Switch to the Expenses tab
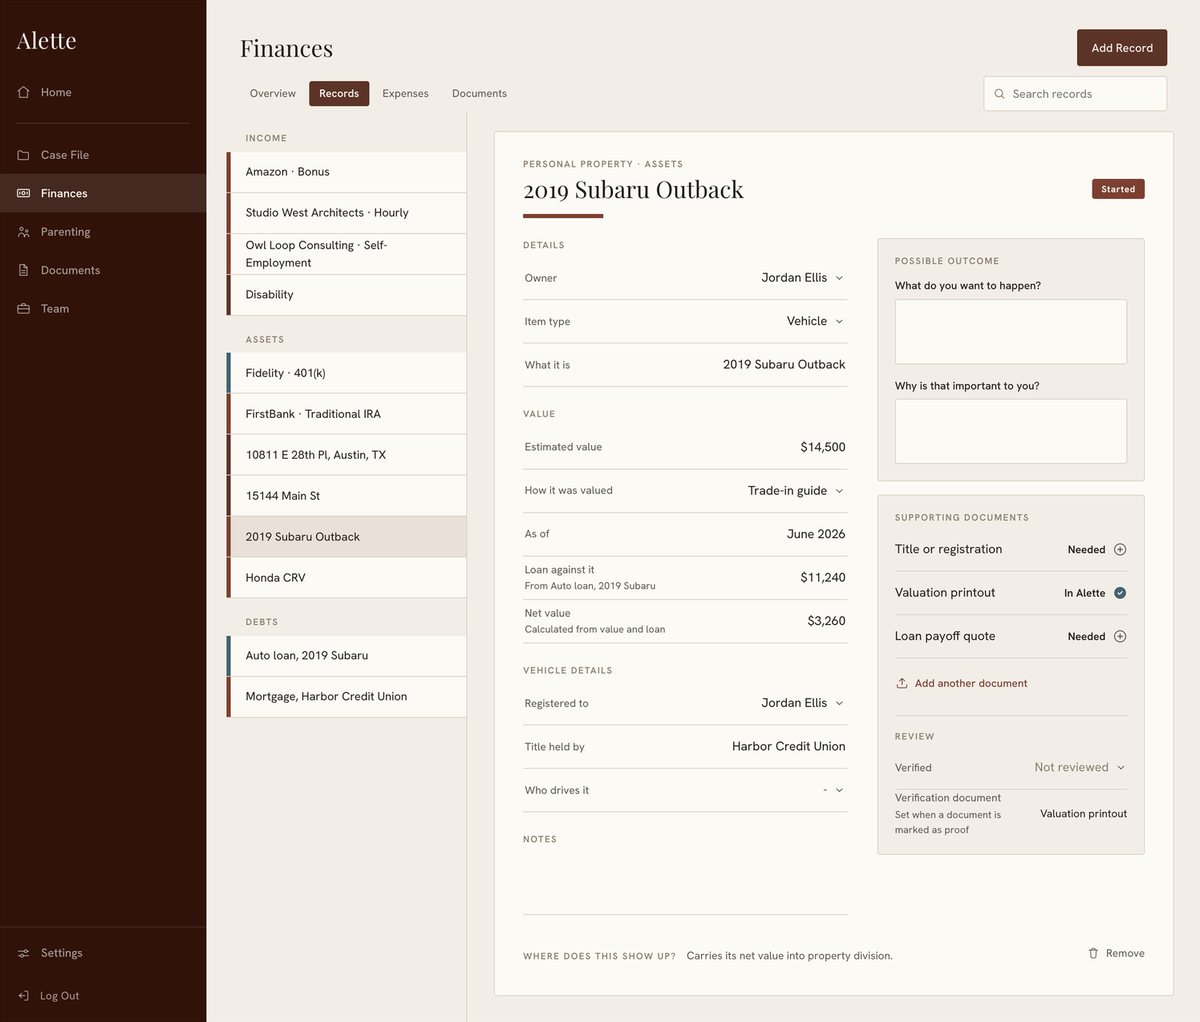The width and height of the screenshot is (1200, 1022). tap(405, 93)
